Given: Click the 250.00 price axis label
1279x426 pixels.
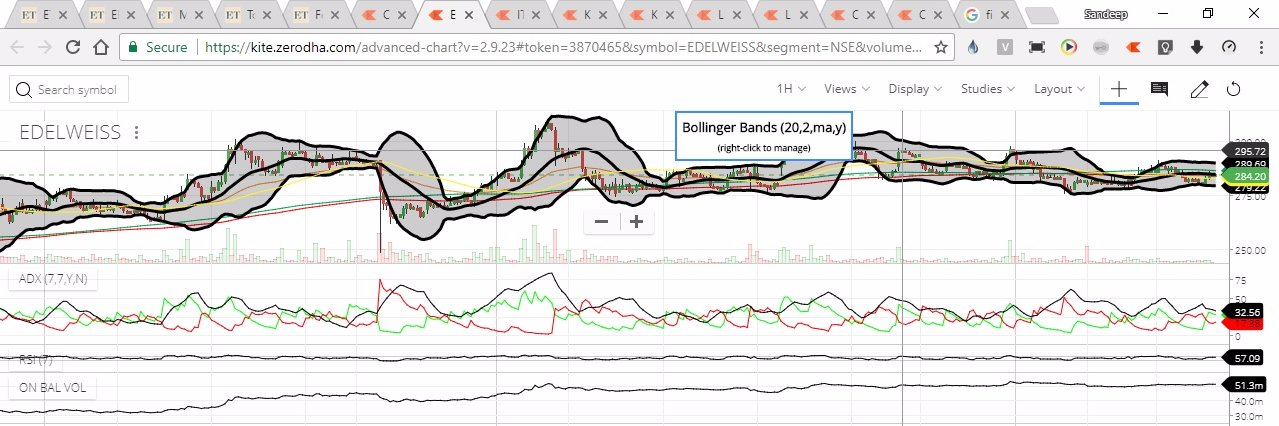Looking at the screenshot, I should click(x=1252, y=250).
